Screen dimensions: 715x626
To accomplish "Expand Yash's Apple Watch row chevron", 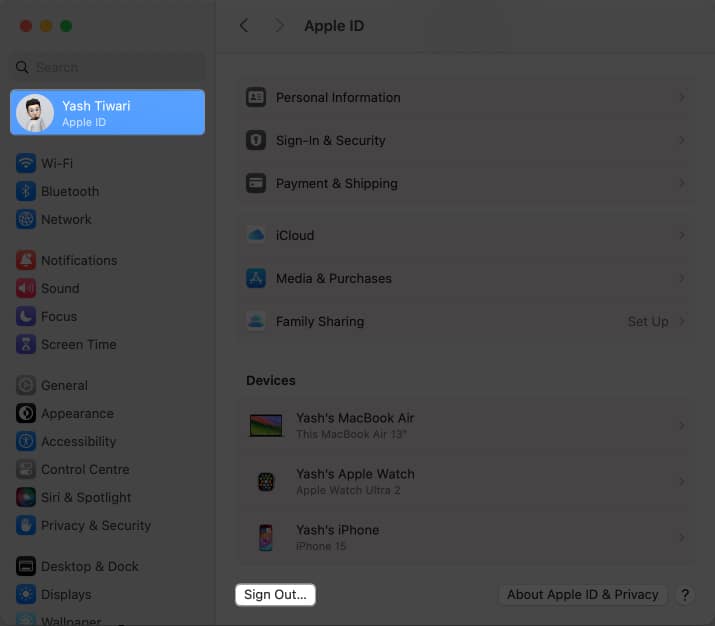I will pyautogui.click(x=682, y=481).
